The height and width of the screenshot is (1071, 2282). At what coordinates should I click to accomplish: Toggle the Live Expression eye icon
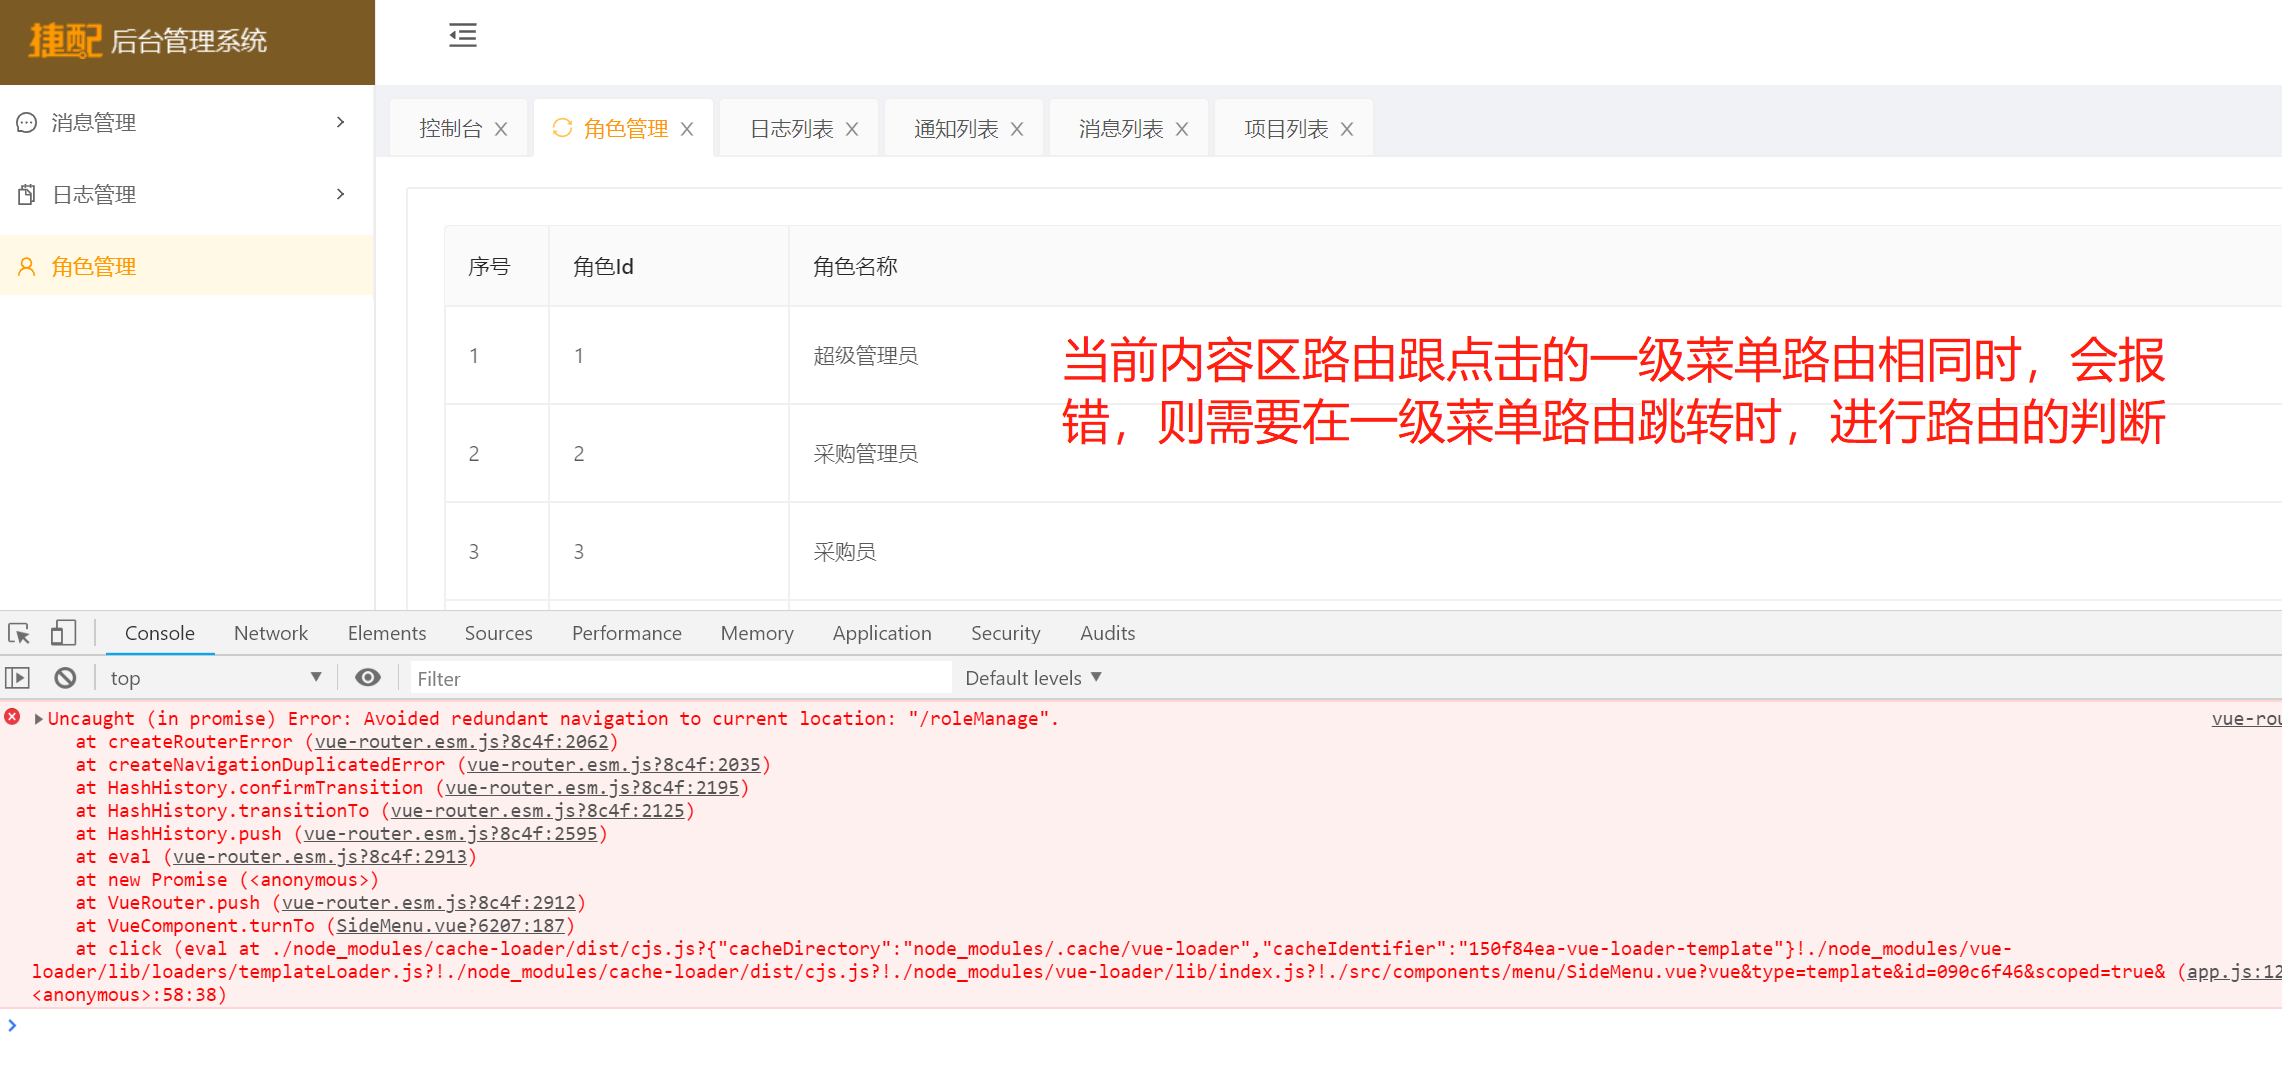(368, 677)
